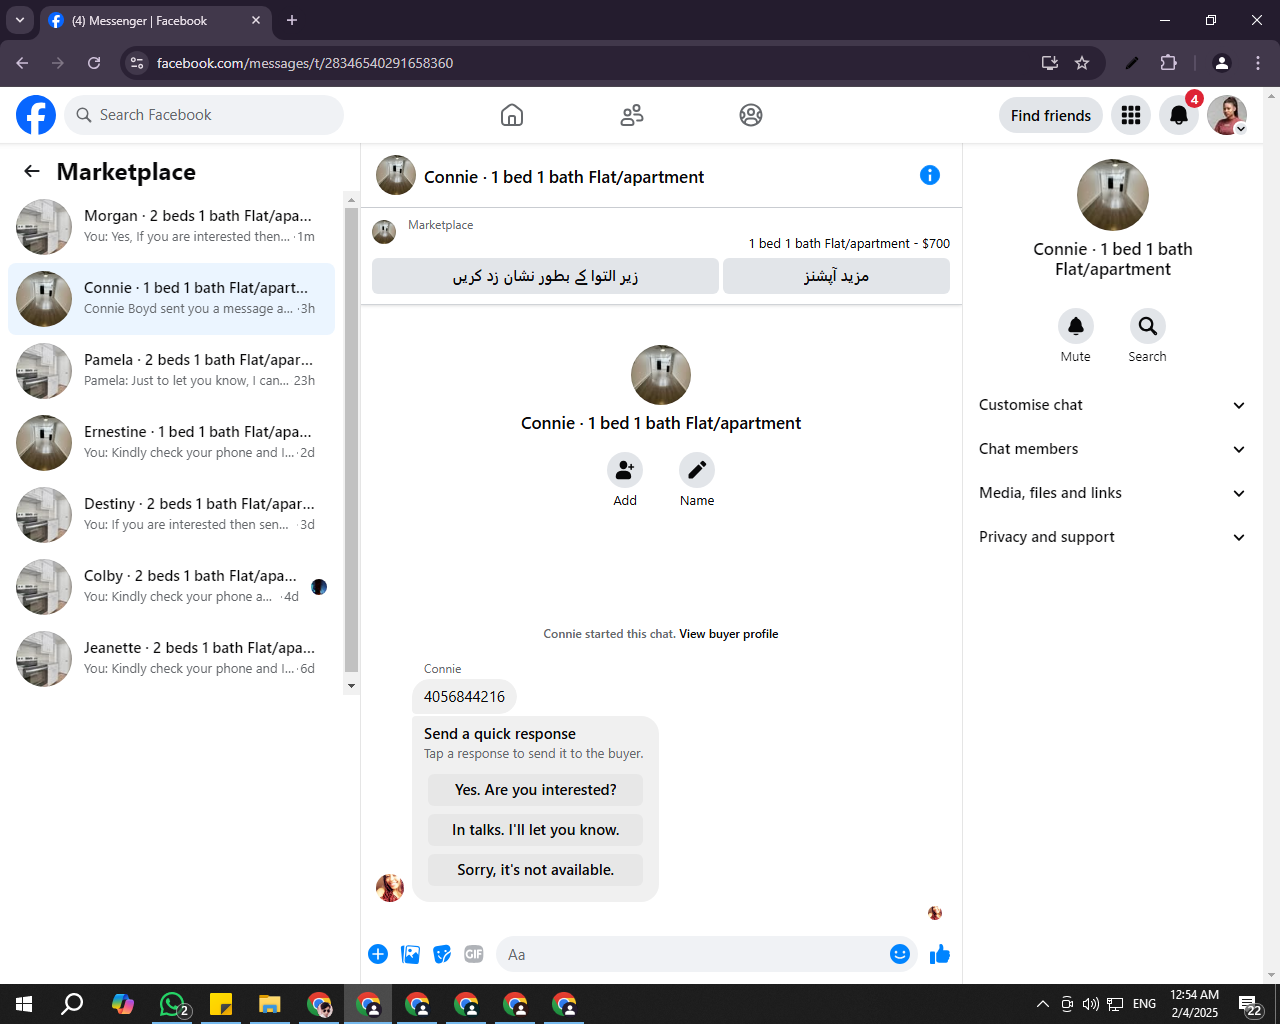The height and width of the screenshot is (1024, 1280).
Task: Click the Aa message input field
Action: pos(692,954)
